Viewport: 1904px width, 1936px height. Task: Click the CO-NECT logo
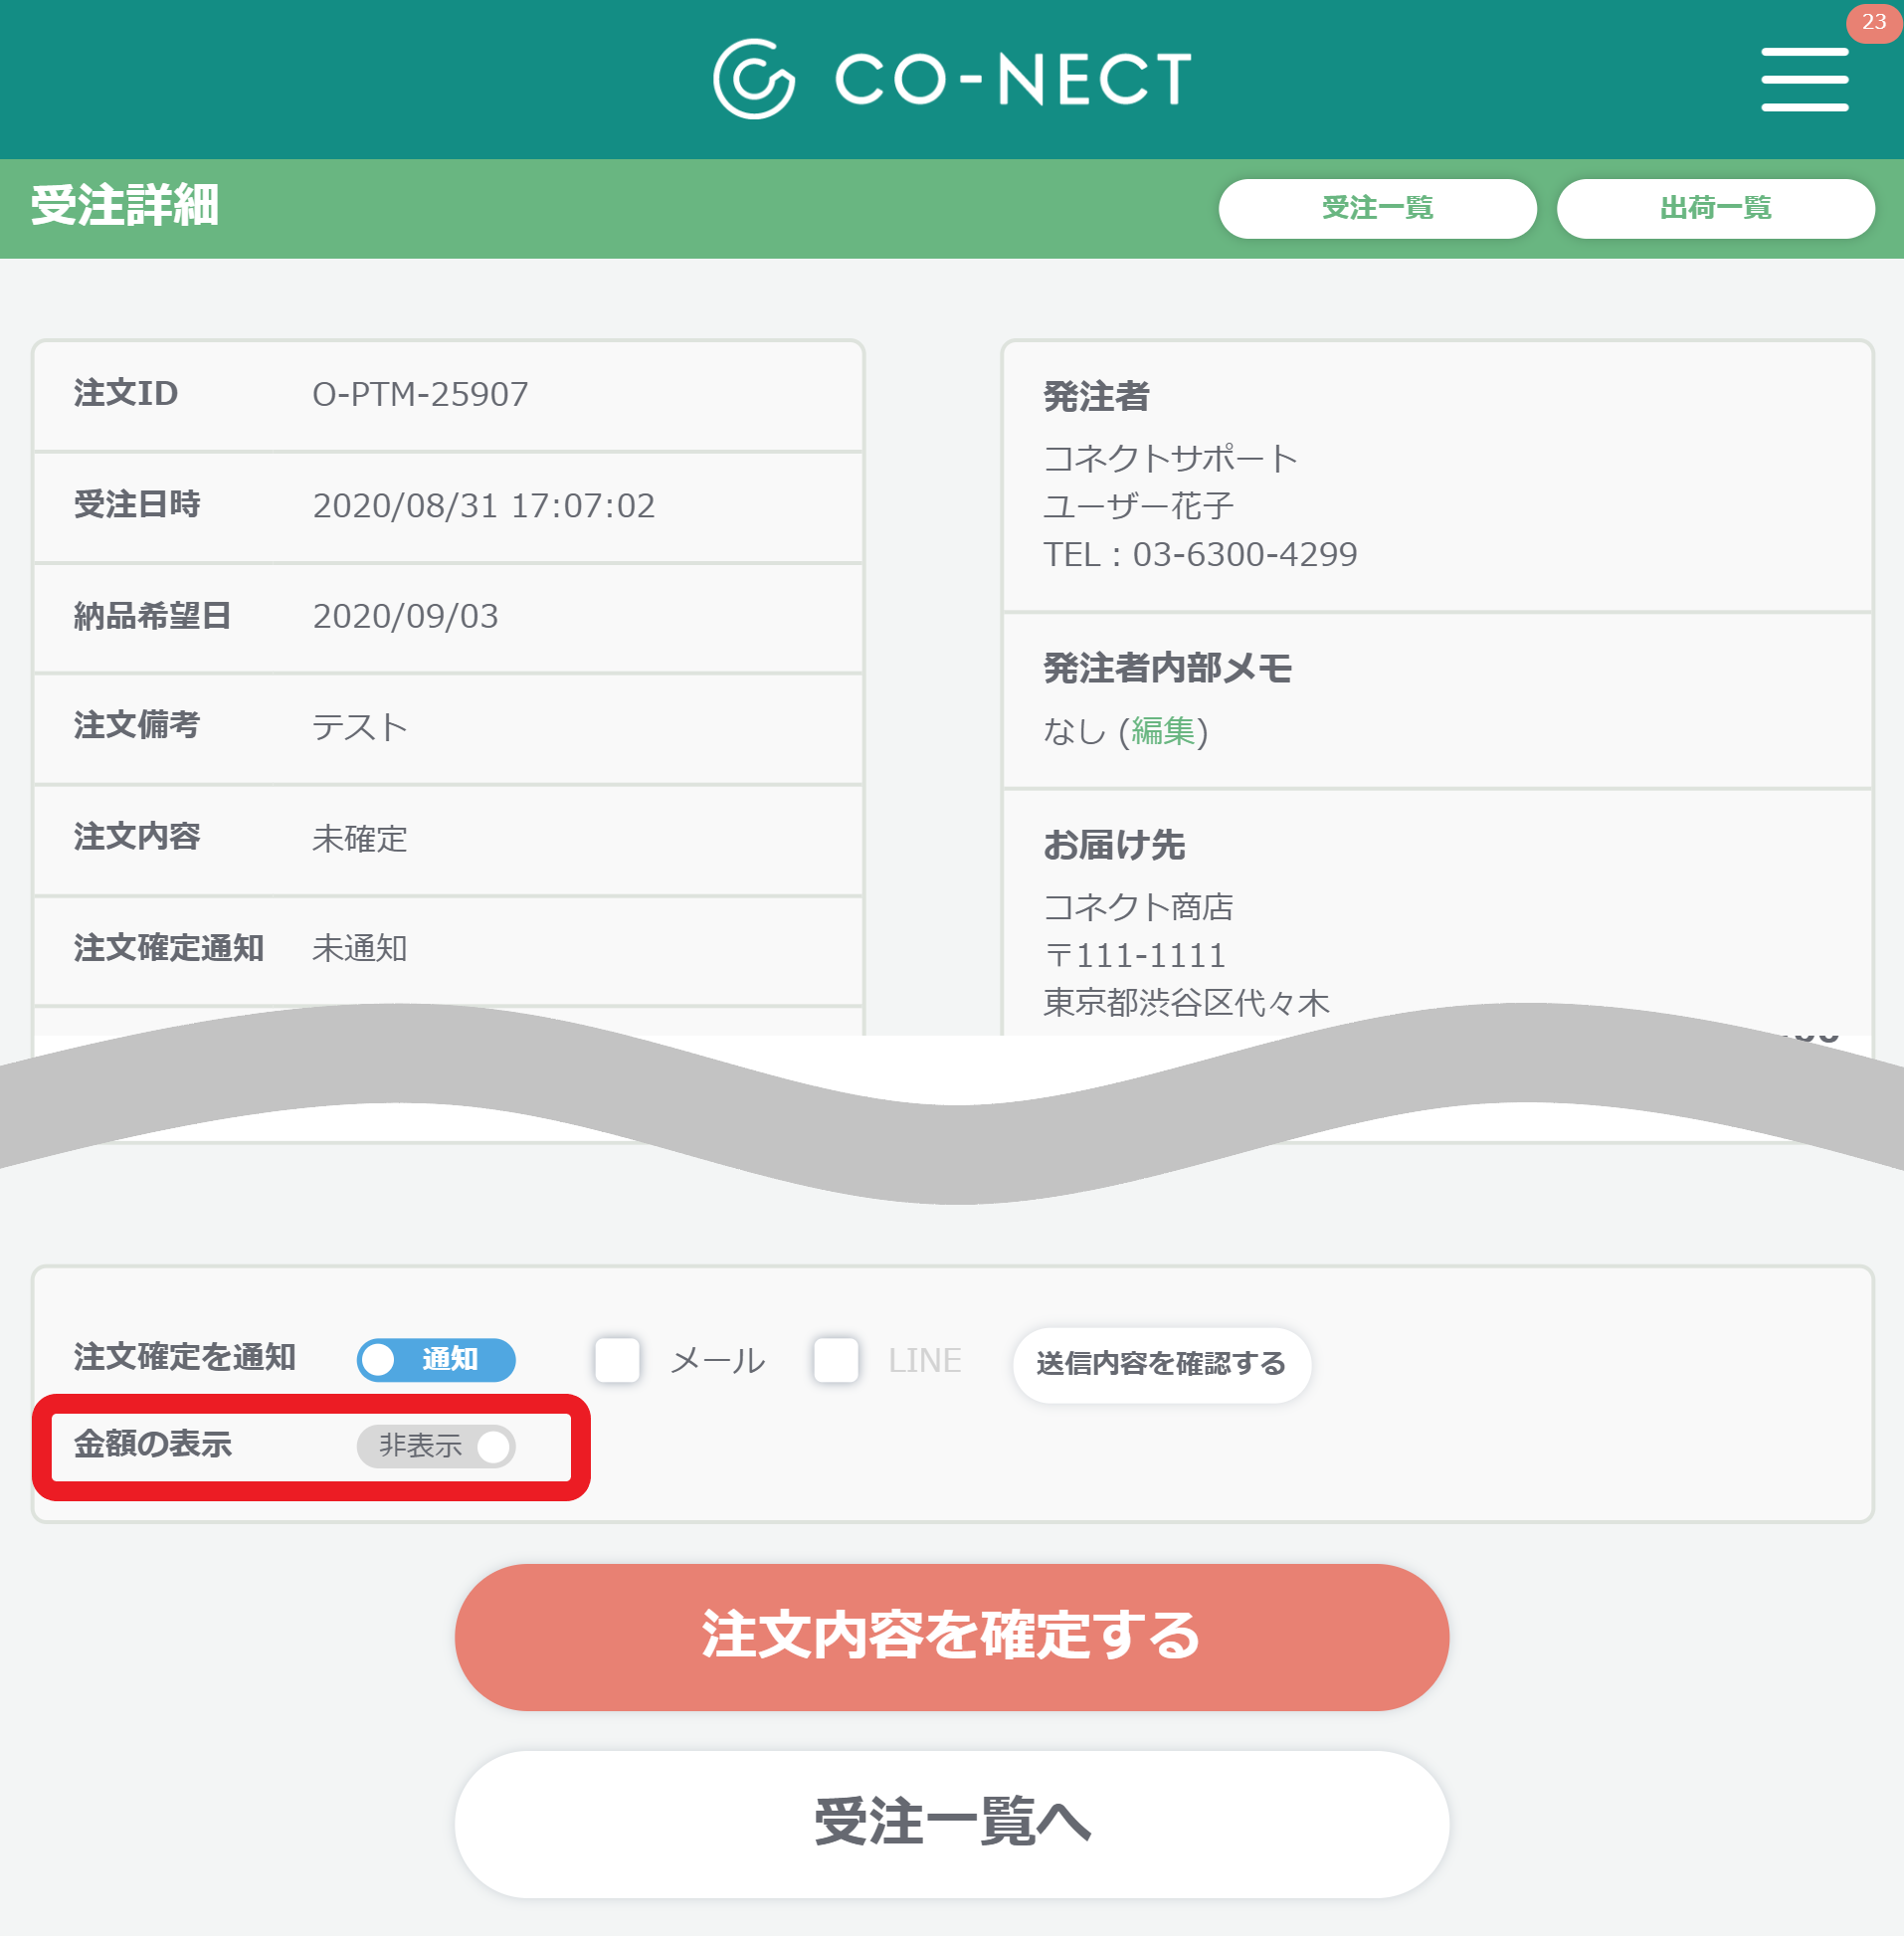[x=952, y=79]
